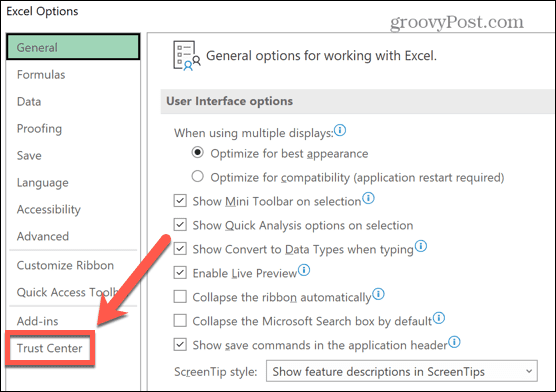Open the Trust Center category
The image size is (556, 392).
pos(49,348)
